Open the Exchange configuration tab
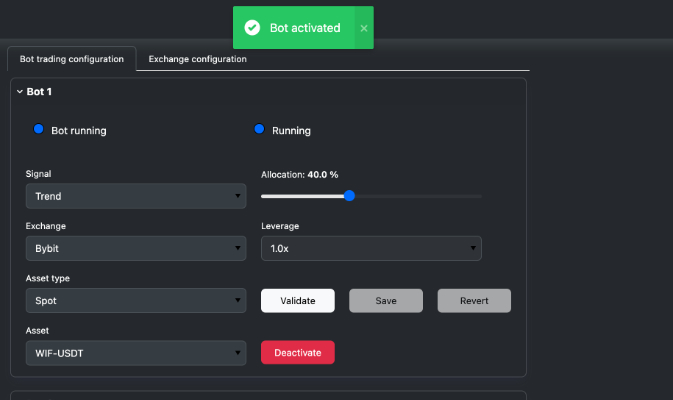The height and width of the screenshot is (400, 673). click(x=197, y=59)
